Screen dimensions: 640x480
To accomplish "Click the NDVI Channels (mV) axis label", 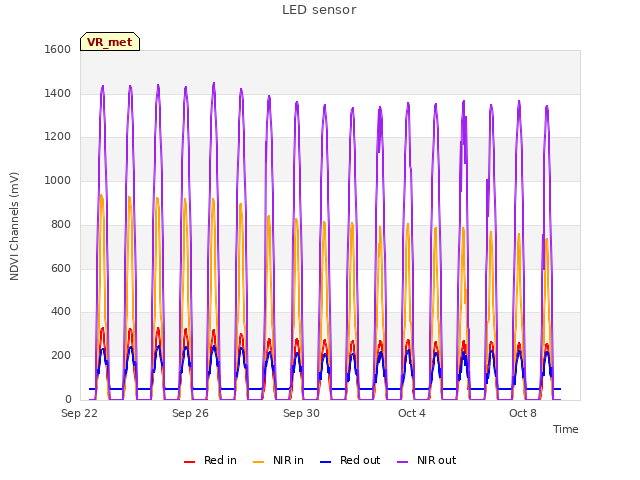I will click(14, 226).
